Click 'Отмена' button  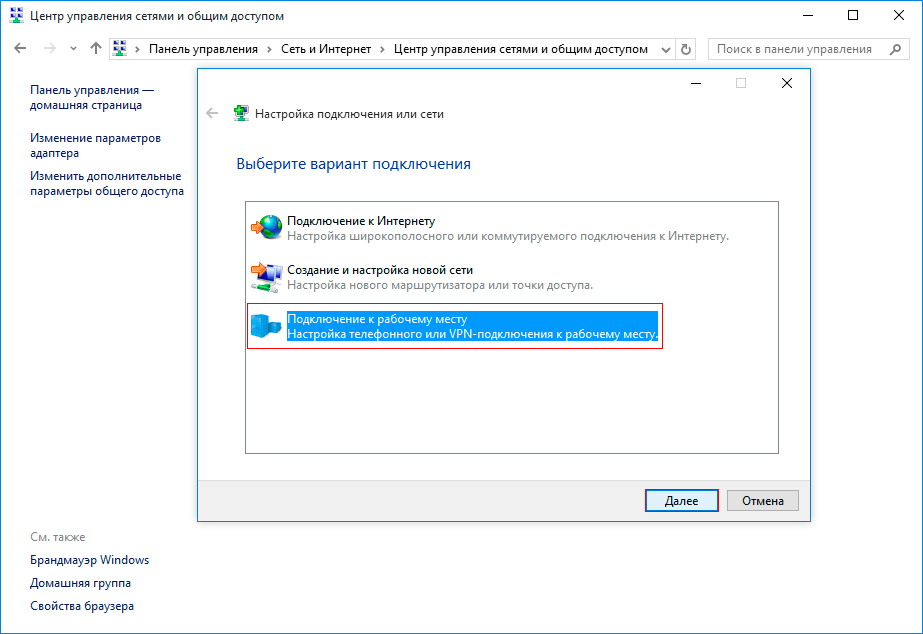pos(763,501)
